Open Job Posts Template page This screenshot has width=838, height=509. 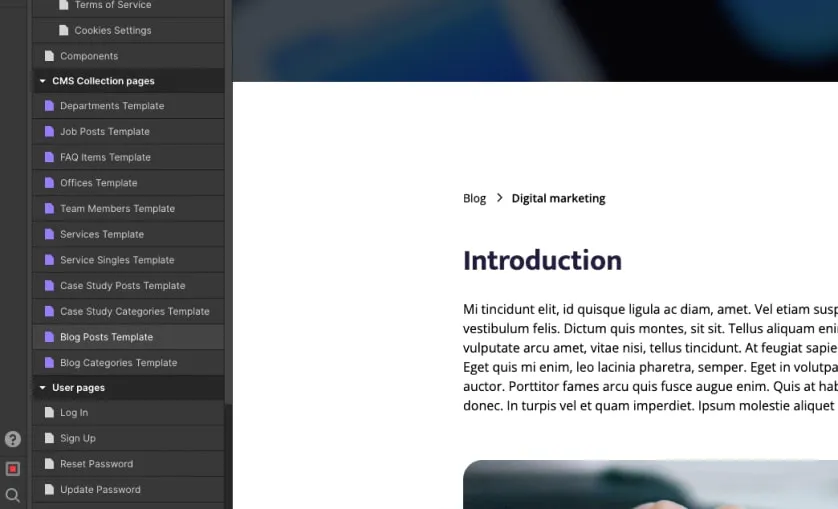click(x=128, y=132)
